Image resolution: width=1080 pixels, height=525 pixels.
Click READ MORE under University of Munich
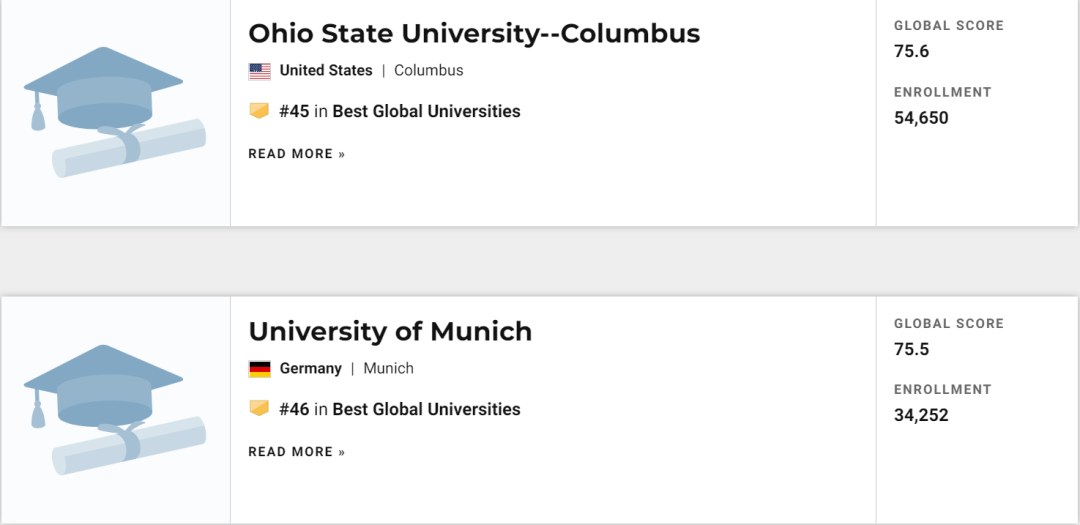pos(297,452)
